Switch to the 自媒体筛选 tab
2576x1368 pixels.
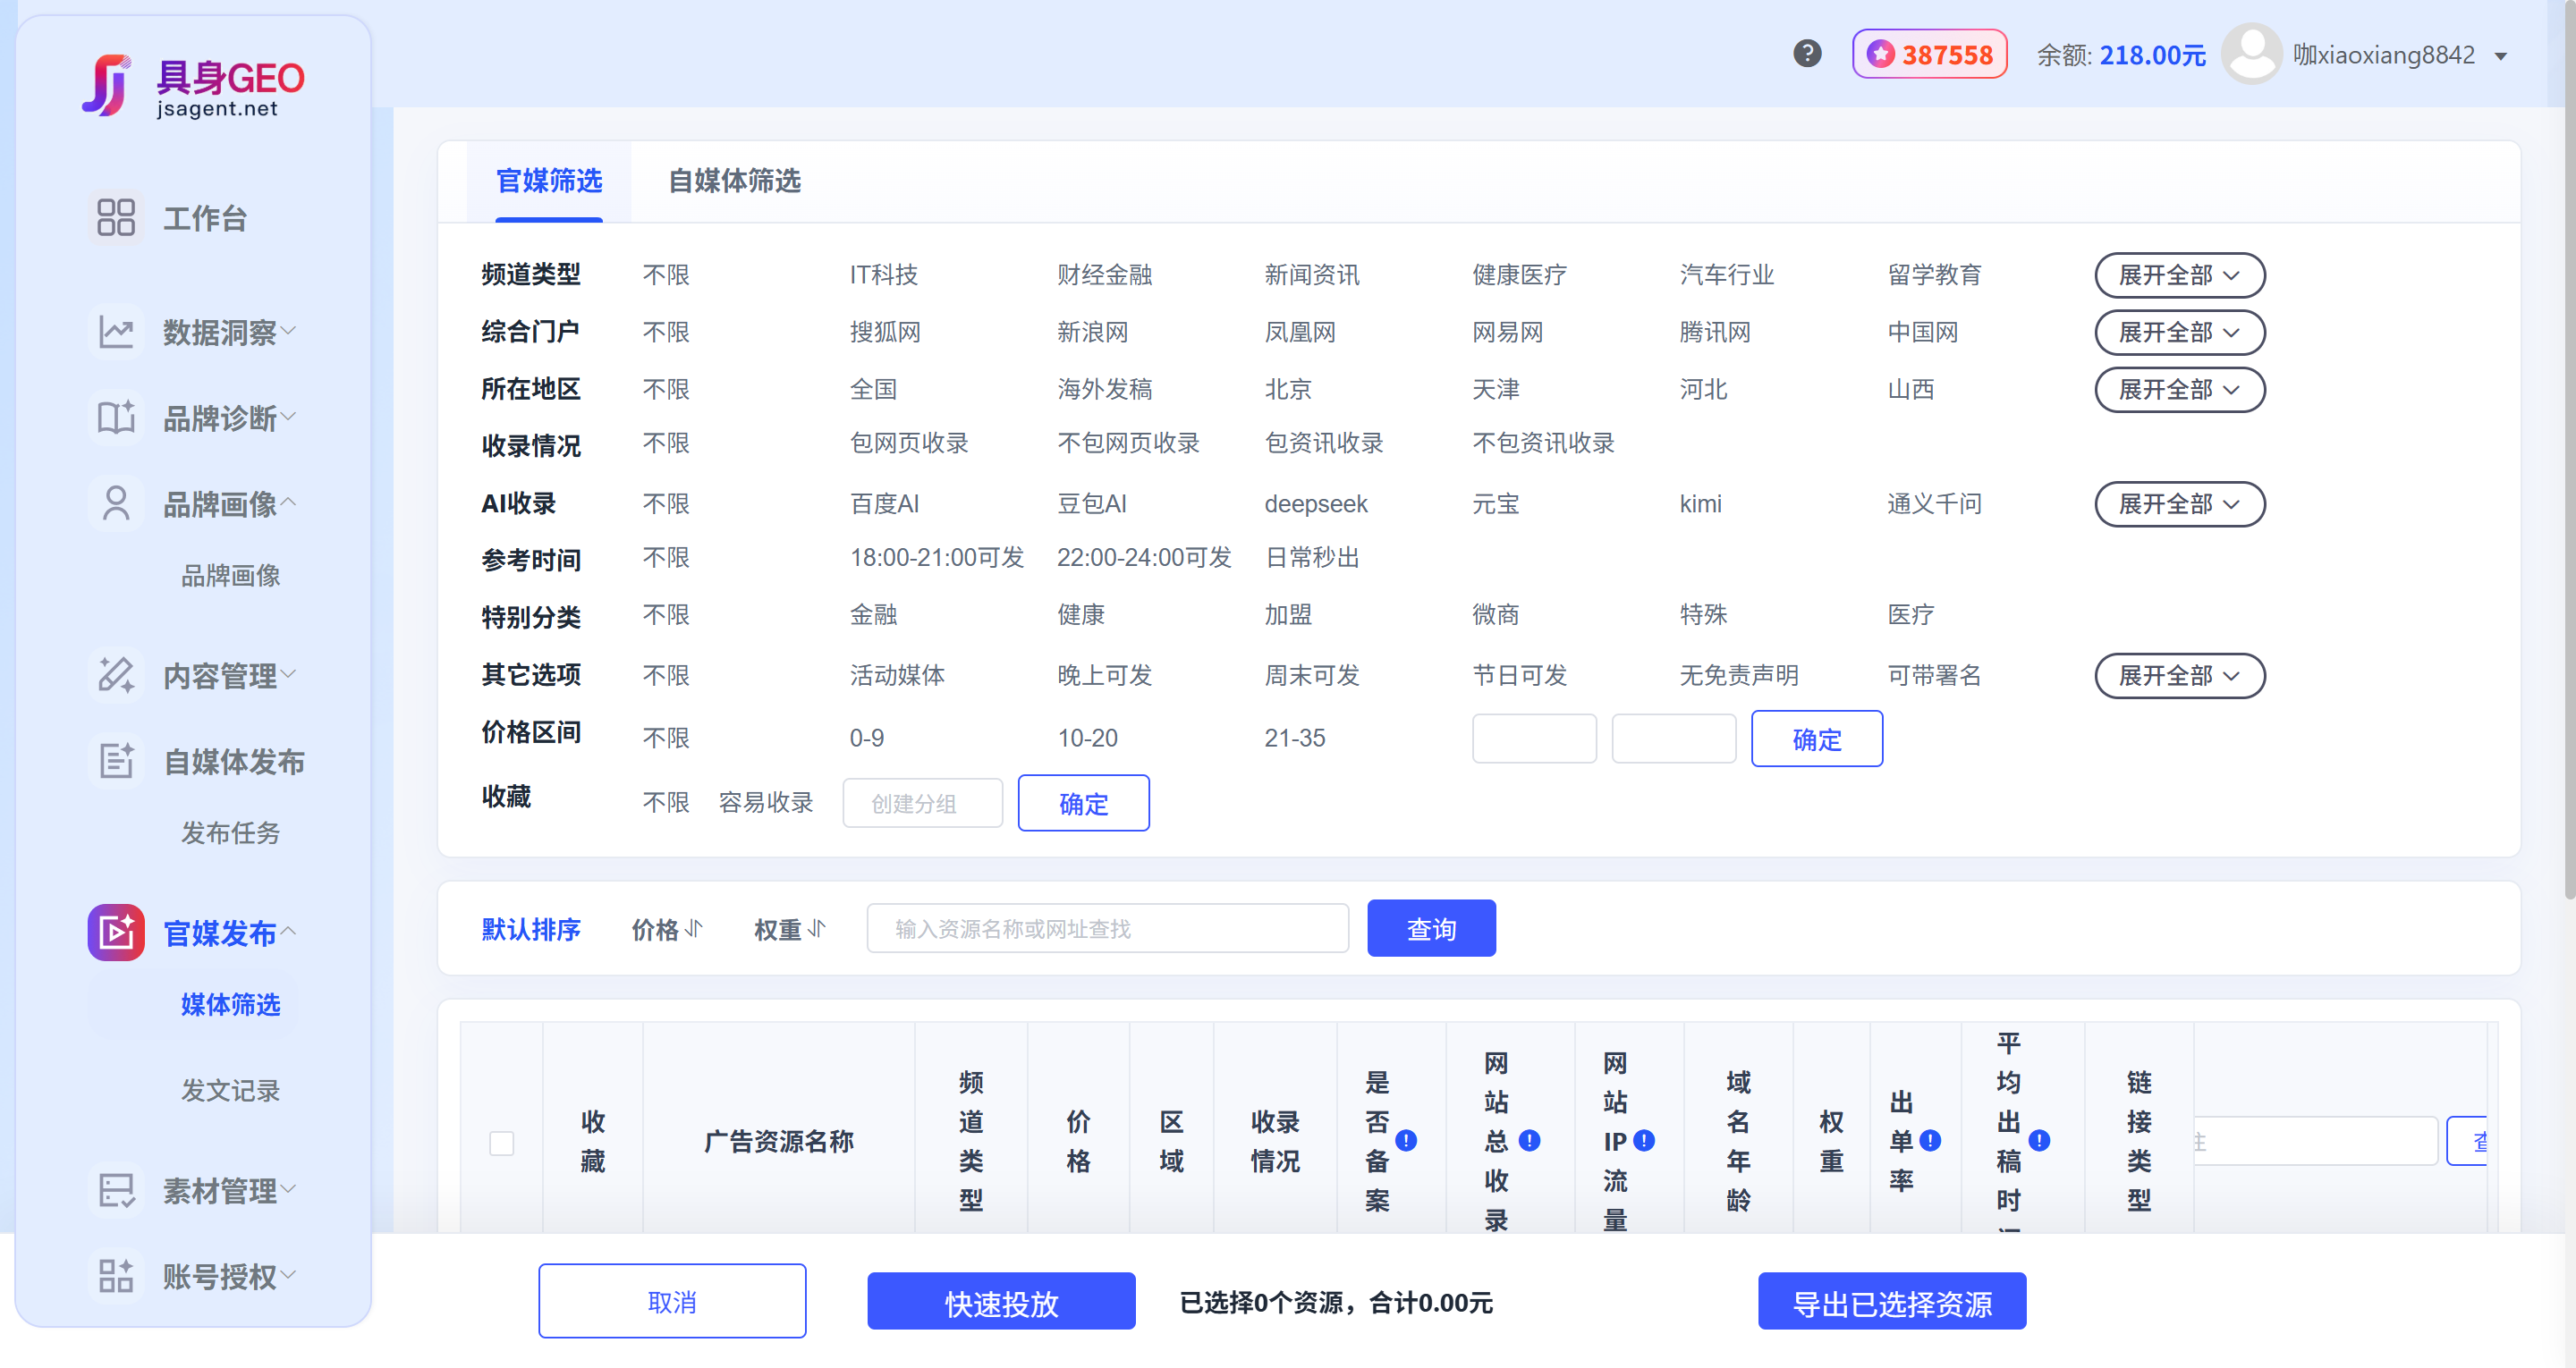pos(734,181)
